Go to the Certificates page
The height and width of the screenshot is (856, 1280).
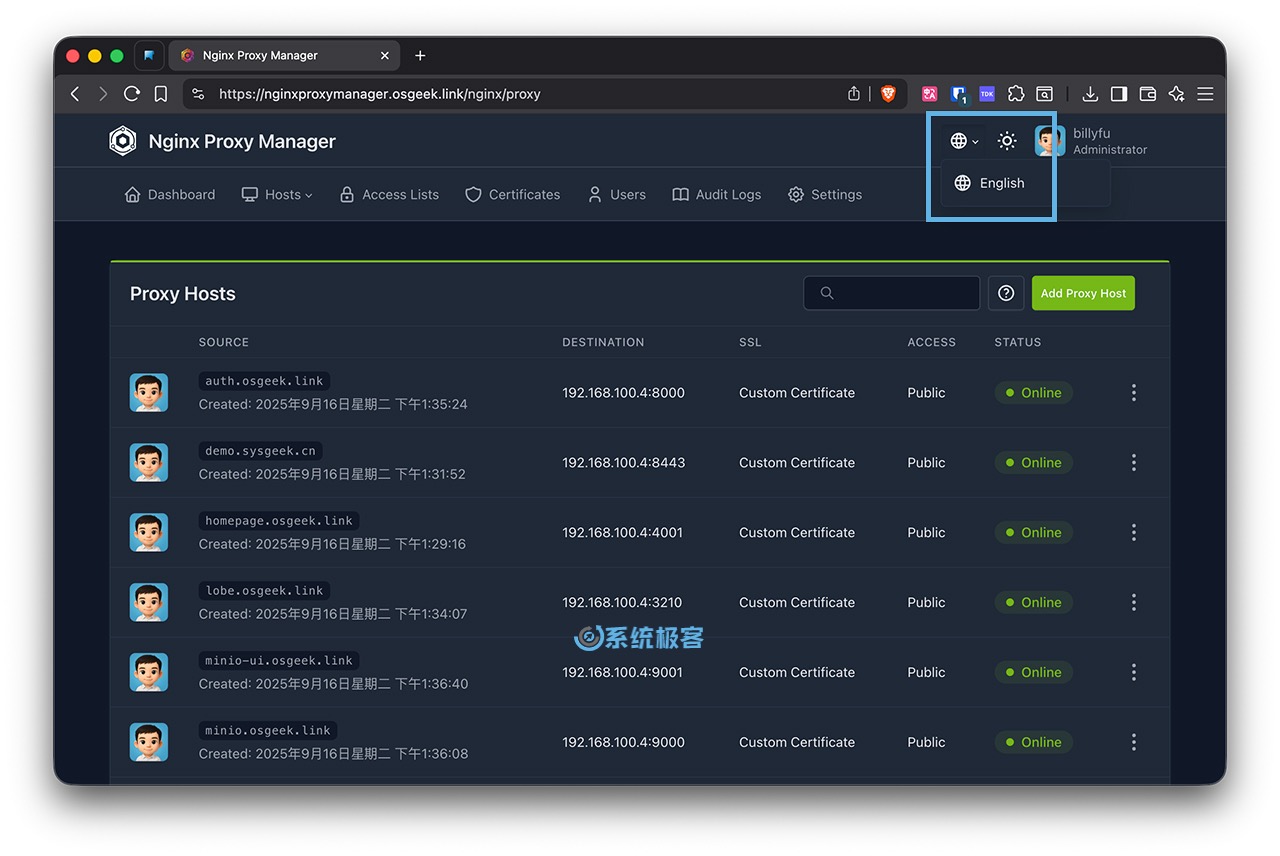tap(513, 195)
